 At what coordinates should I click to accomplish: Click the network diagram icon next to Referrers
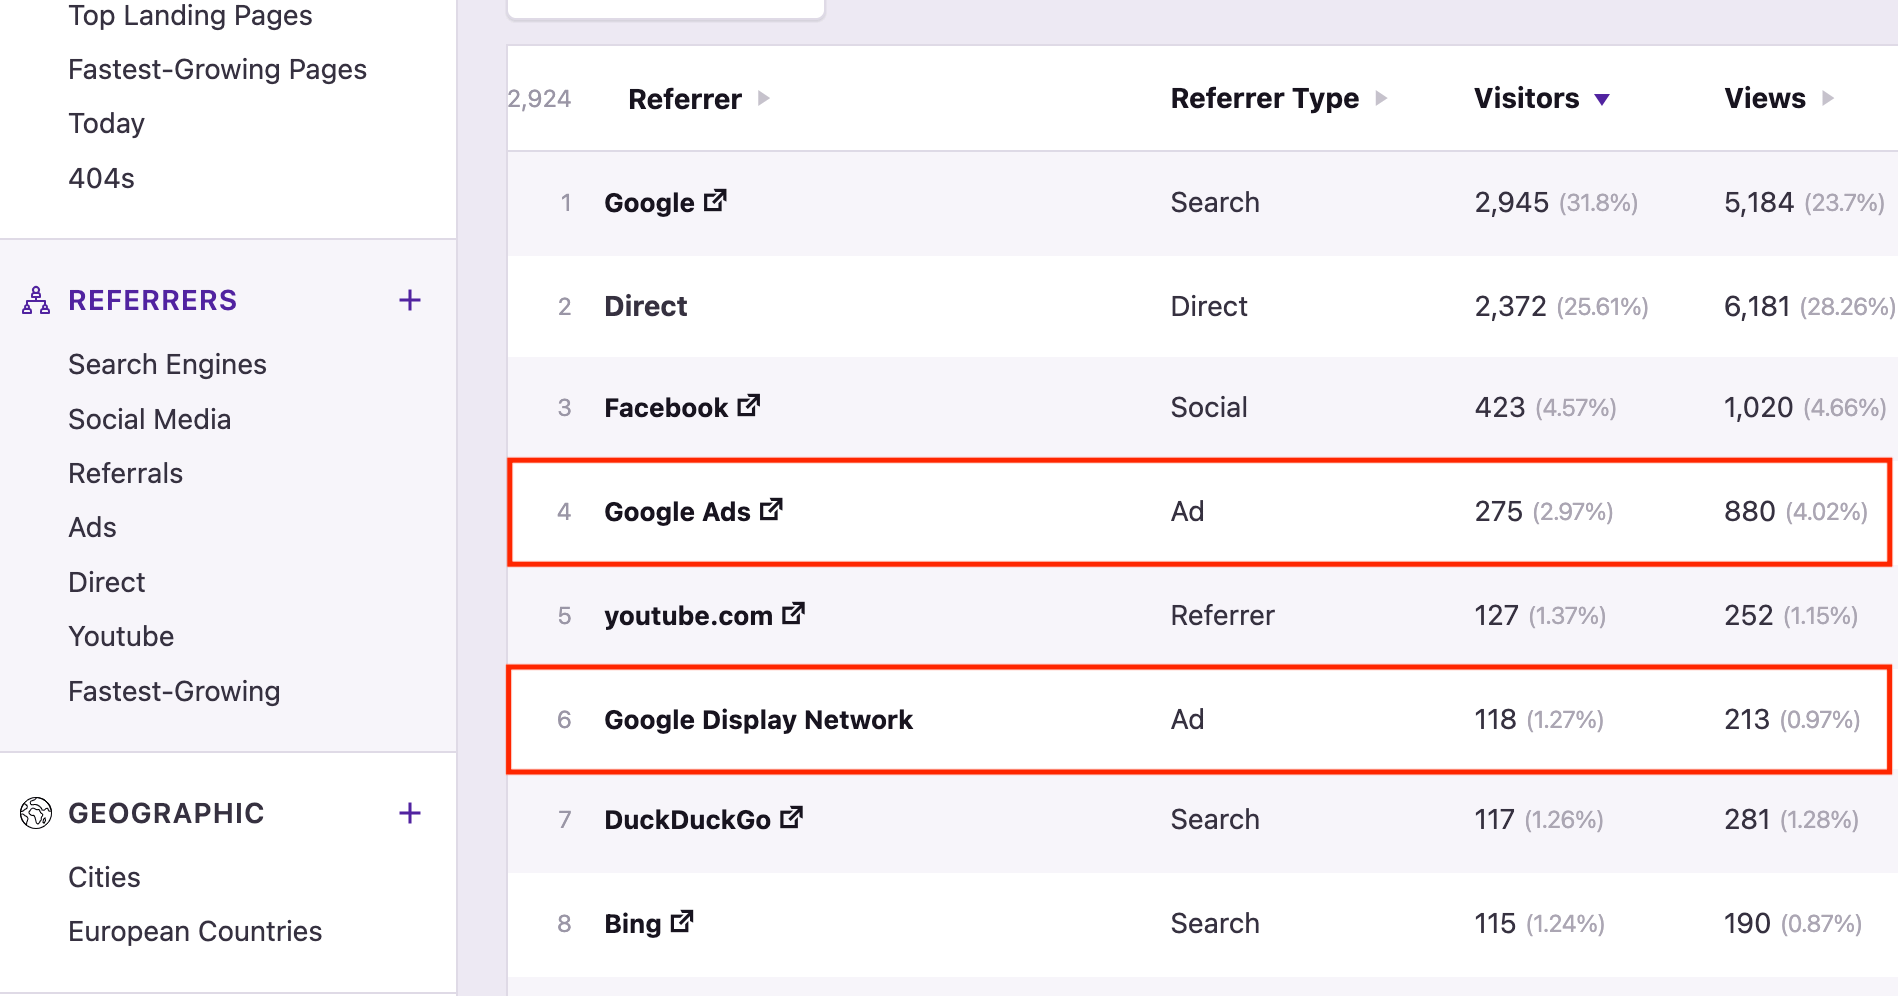[x=34, y=299]
